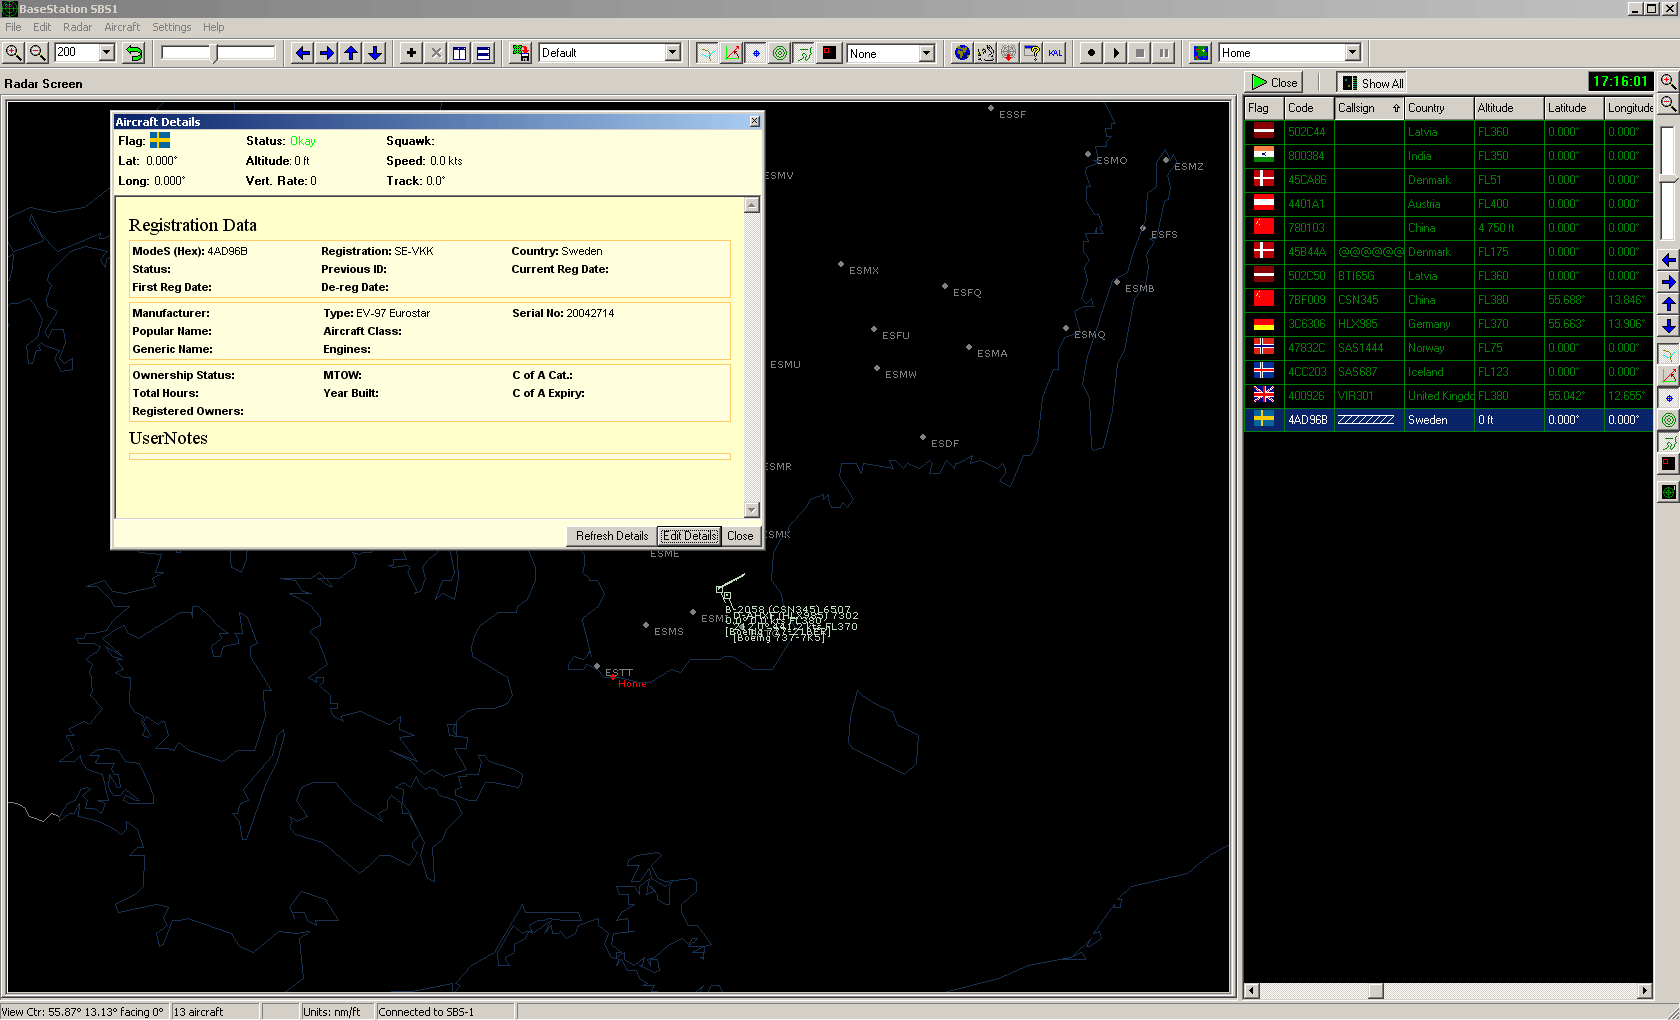Pan radar left with top toolbar arrow

pyautogui.click(x=303, y=53)
